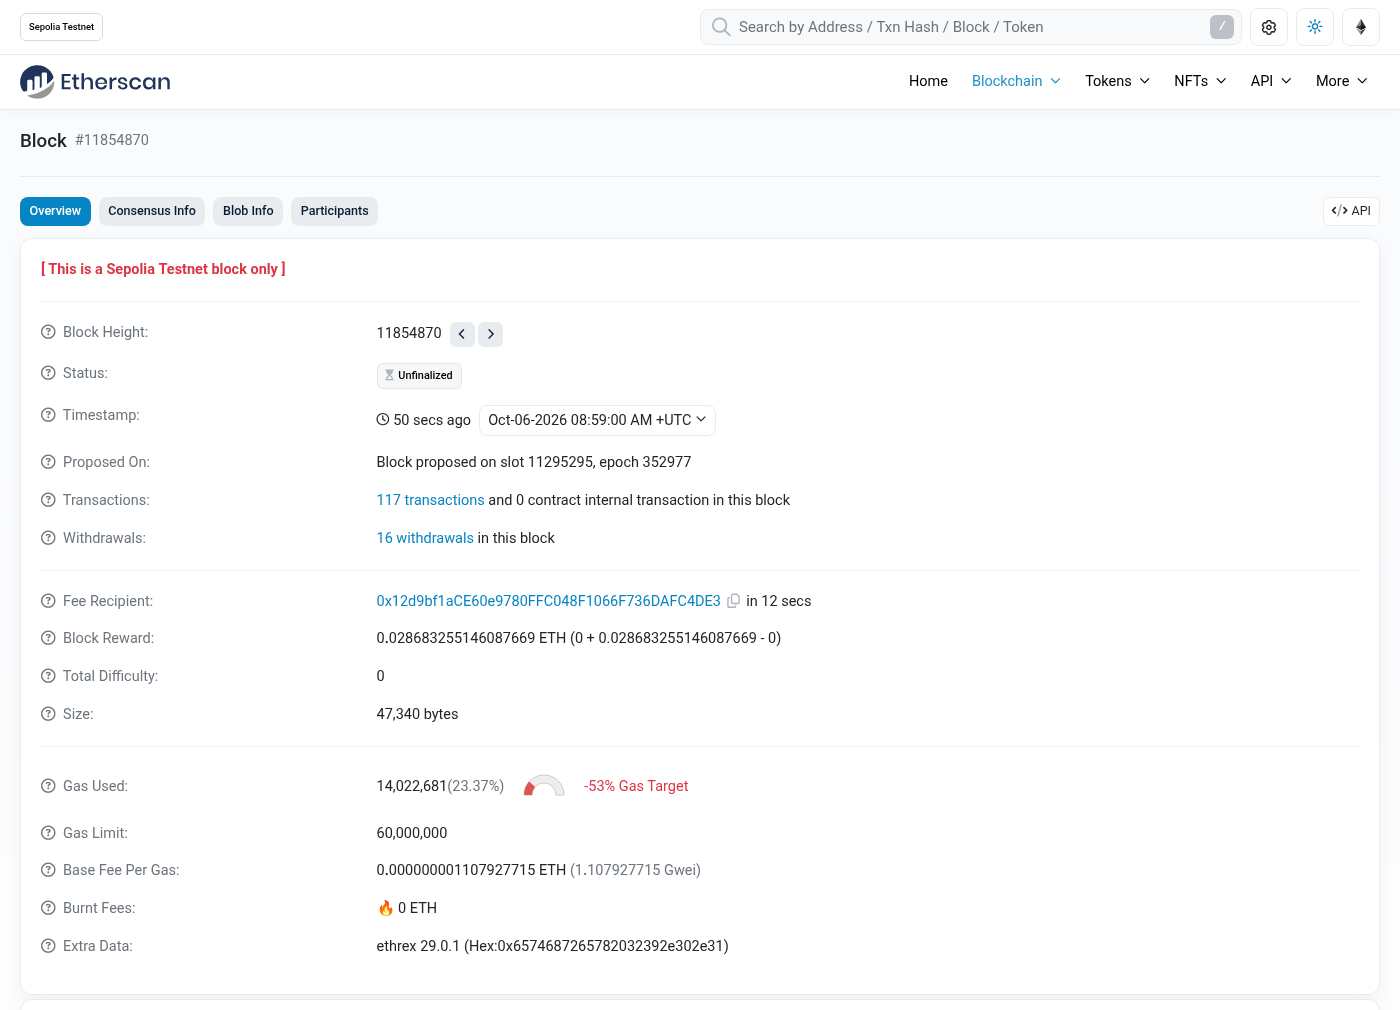Click the help icon beside Block Height
This screenshot has height=1010, width=1400.
(x=48, y=332)
